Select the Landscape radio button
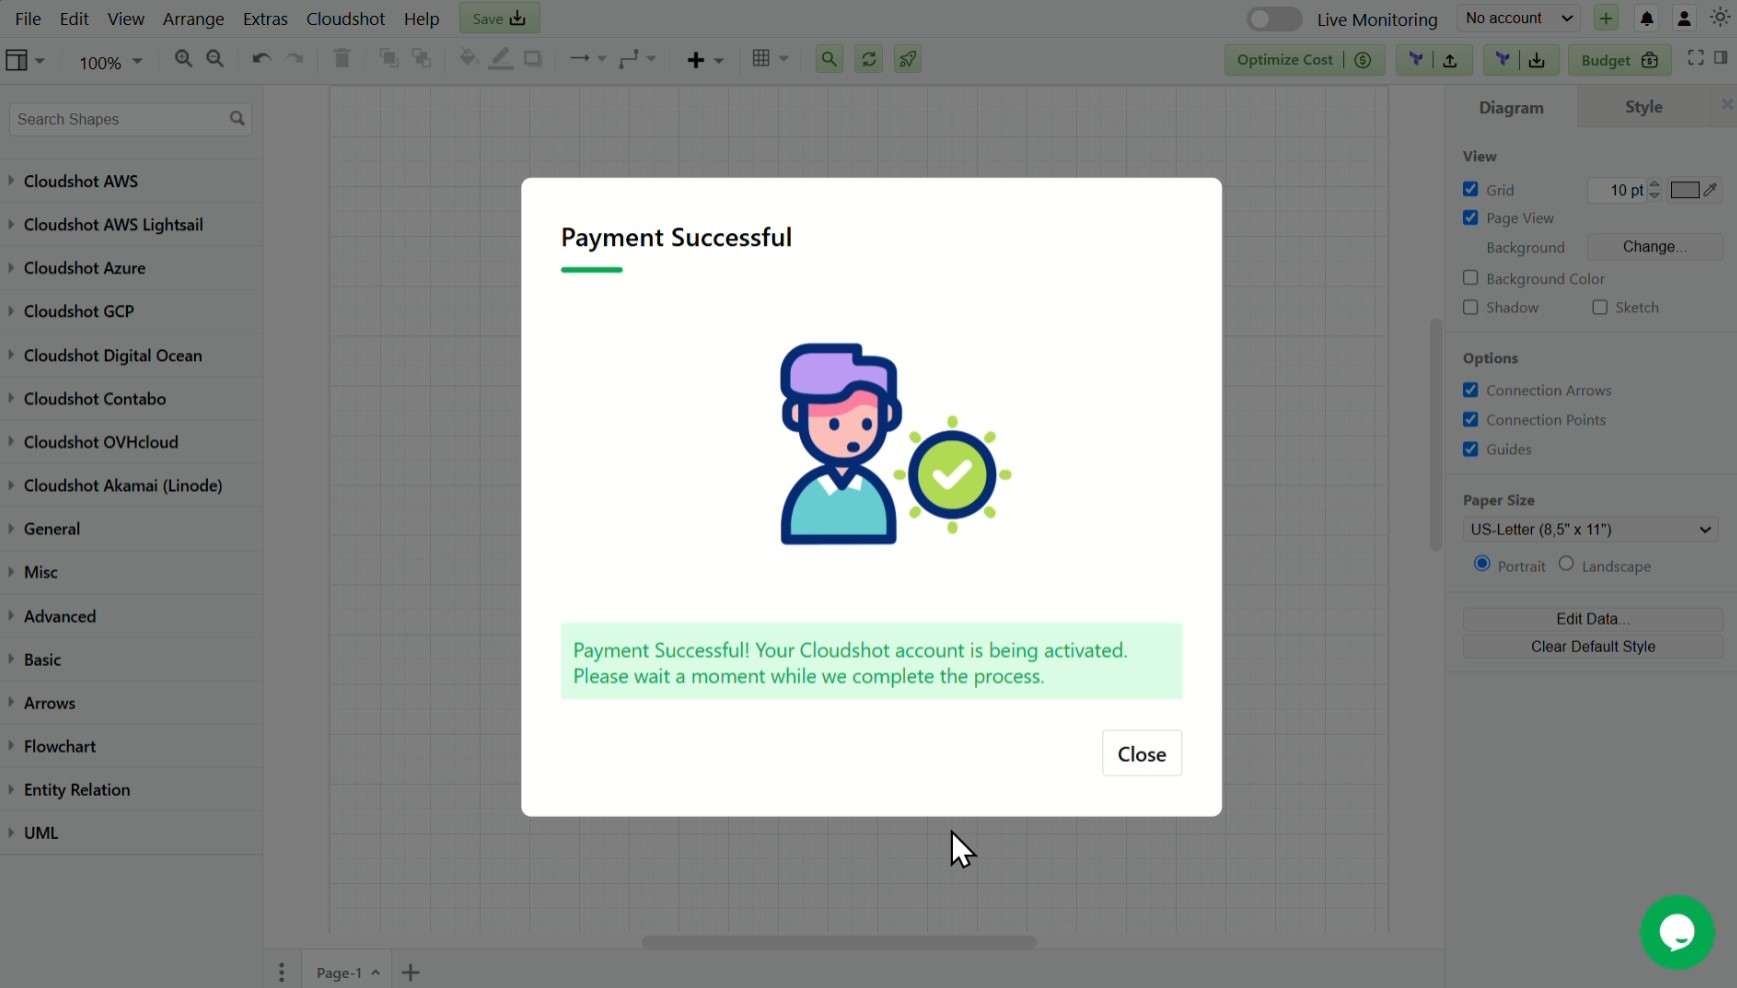 (1566, 564)
